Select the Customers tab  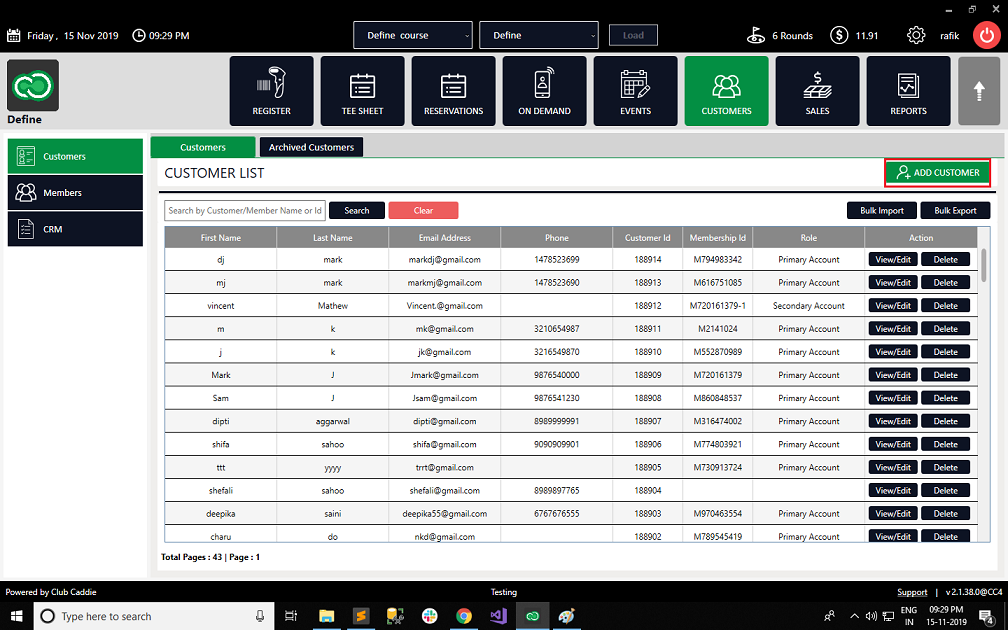pos(202,147)
